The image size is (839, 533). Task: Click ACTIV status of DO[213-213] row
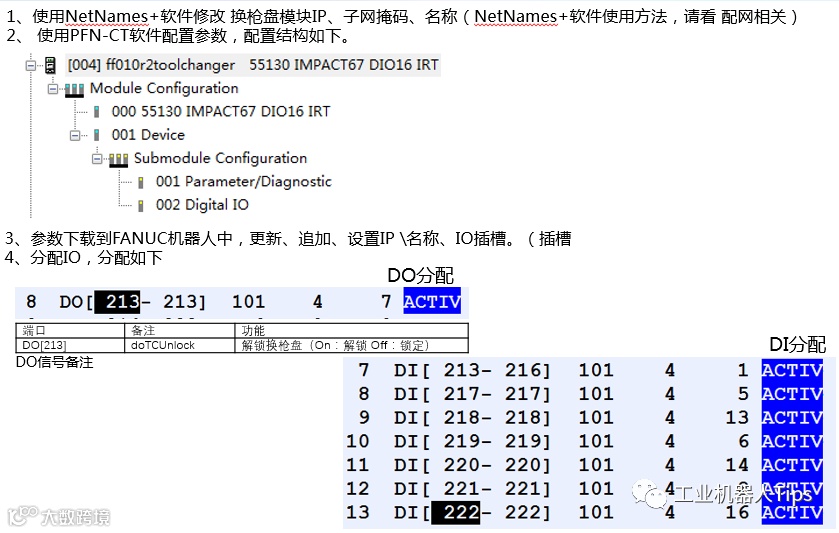[432, 301]
